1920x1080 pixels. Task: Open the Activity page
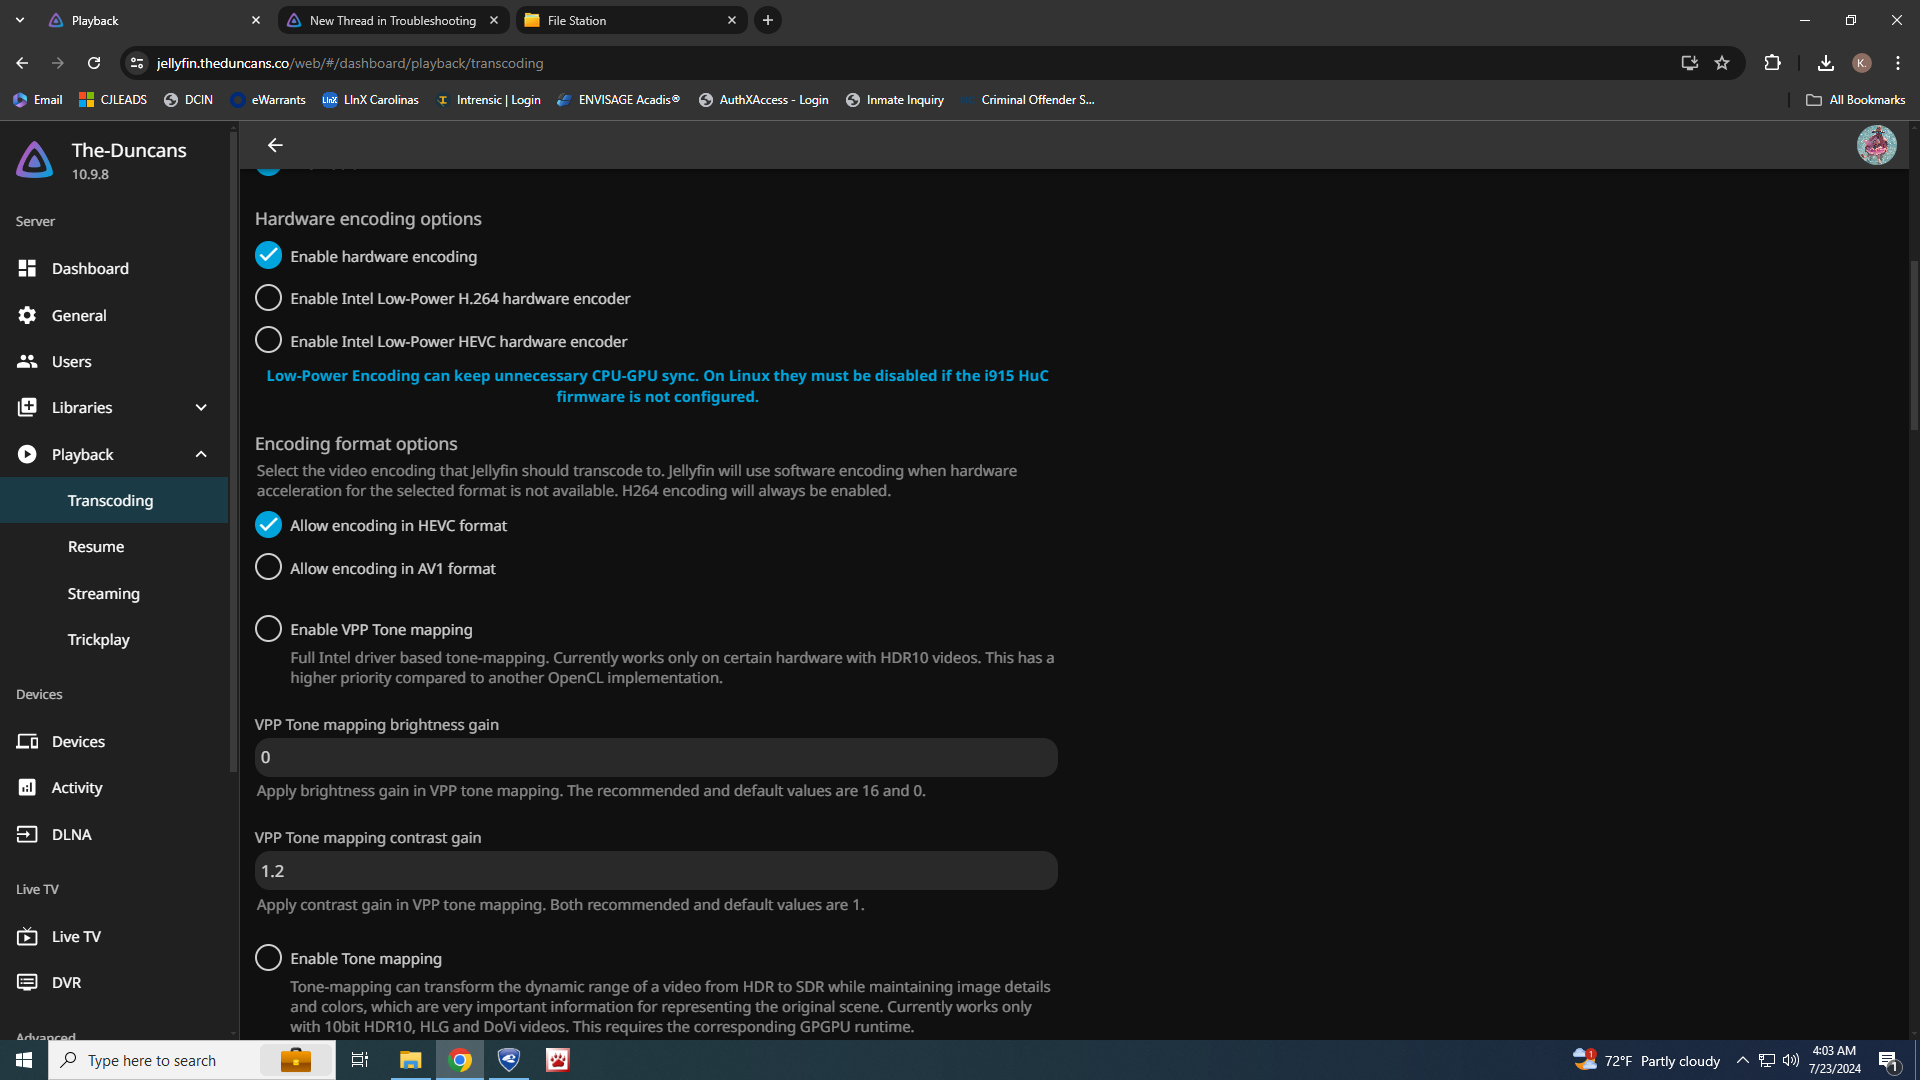pyautogui.click(x=77, y=787)
